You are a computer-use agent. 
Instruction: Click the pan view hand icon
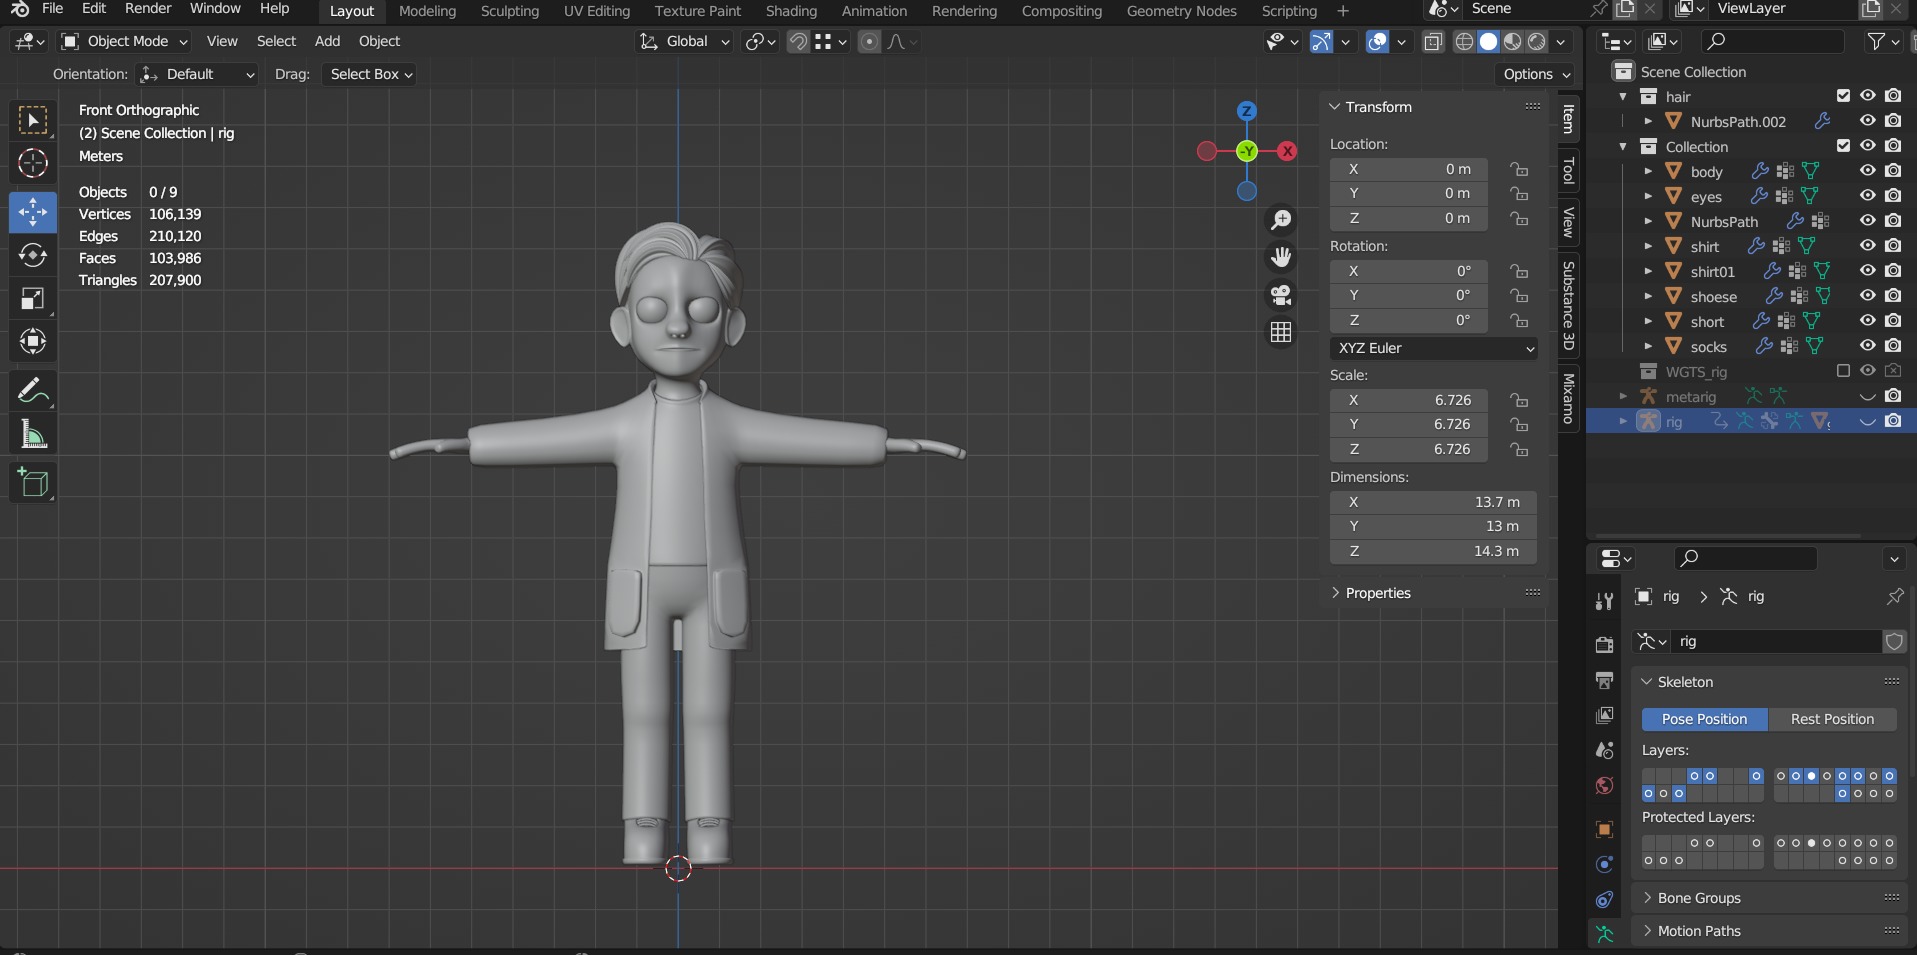pyautogui.click(x=1281, y=257)
